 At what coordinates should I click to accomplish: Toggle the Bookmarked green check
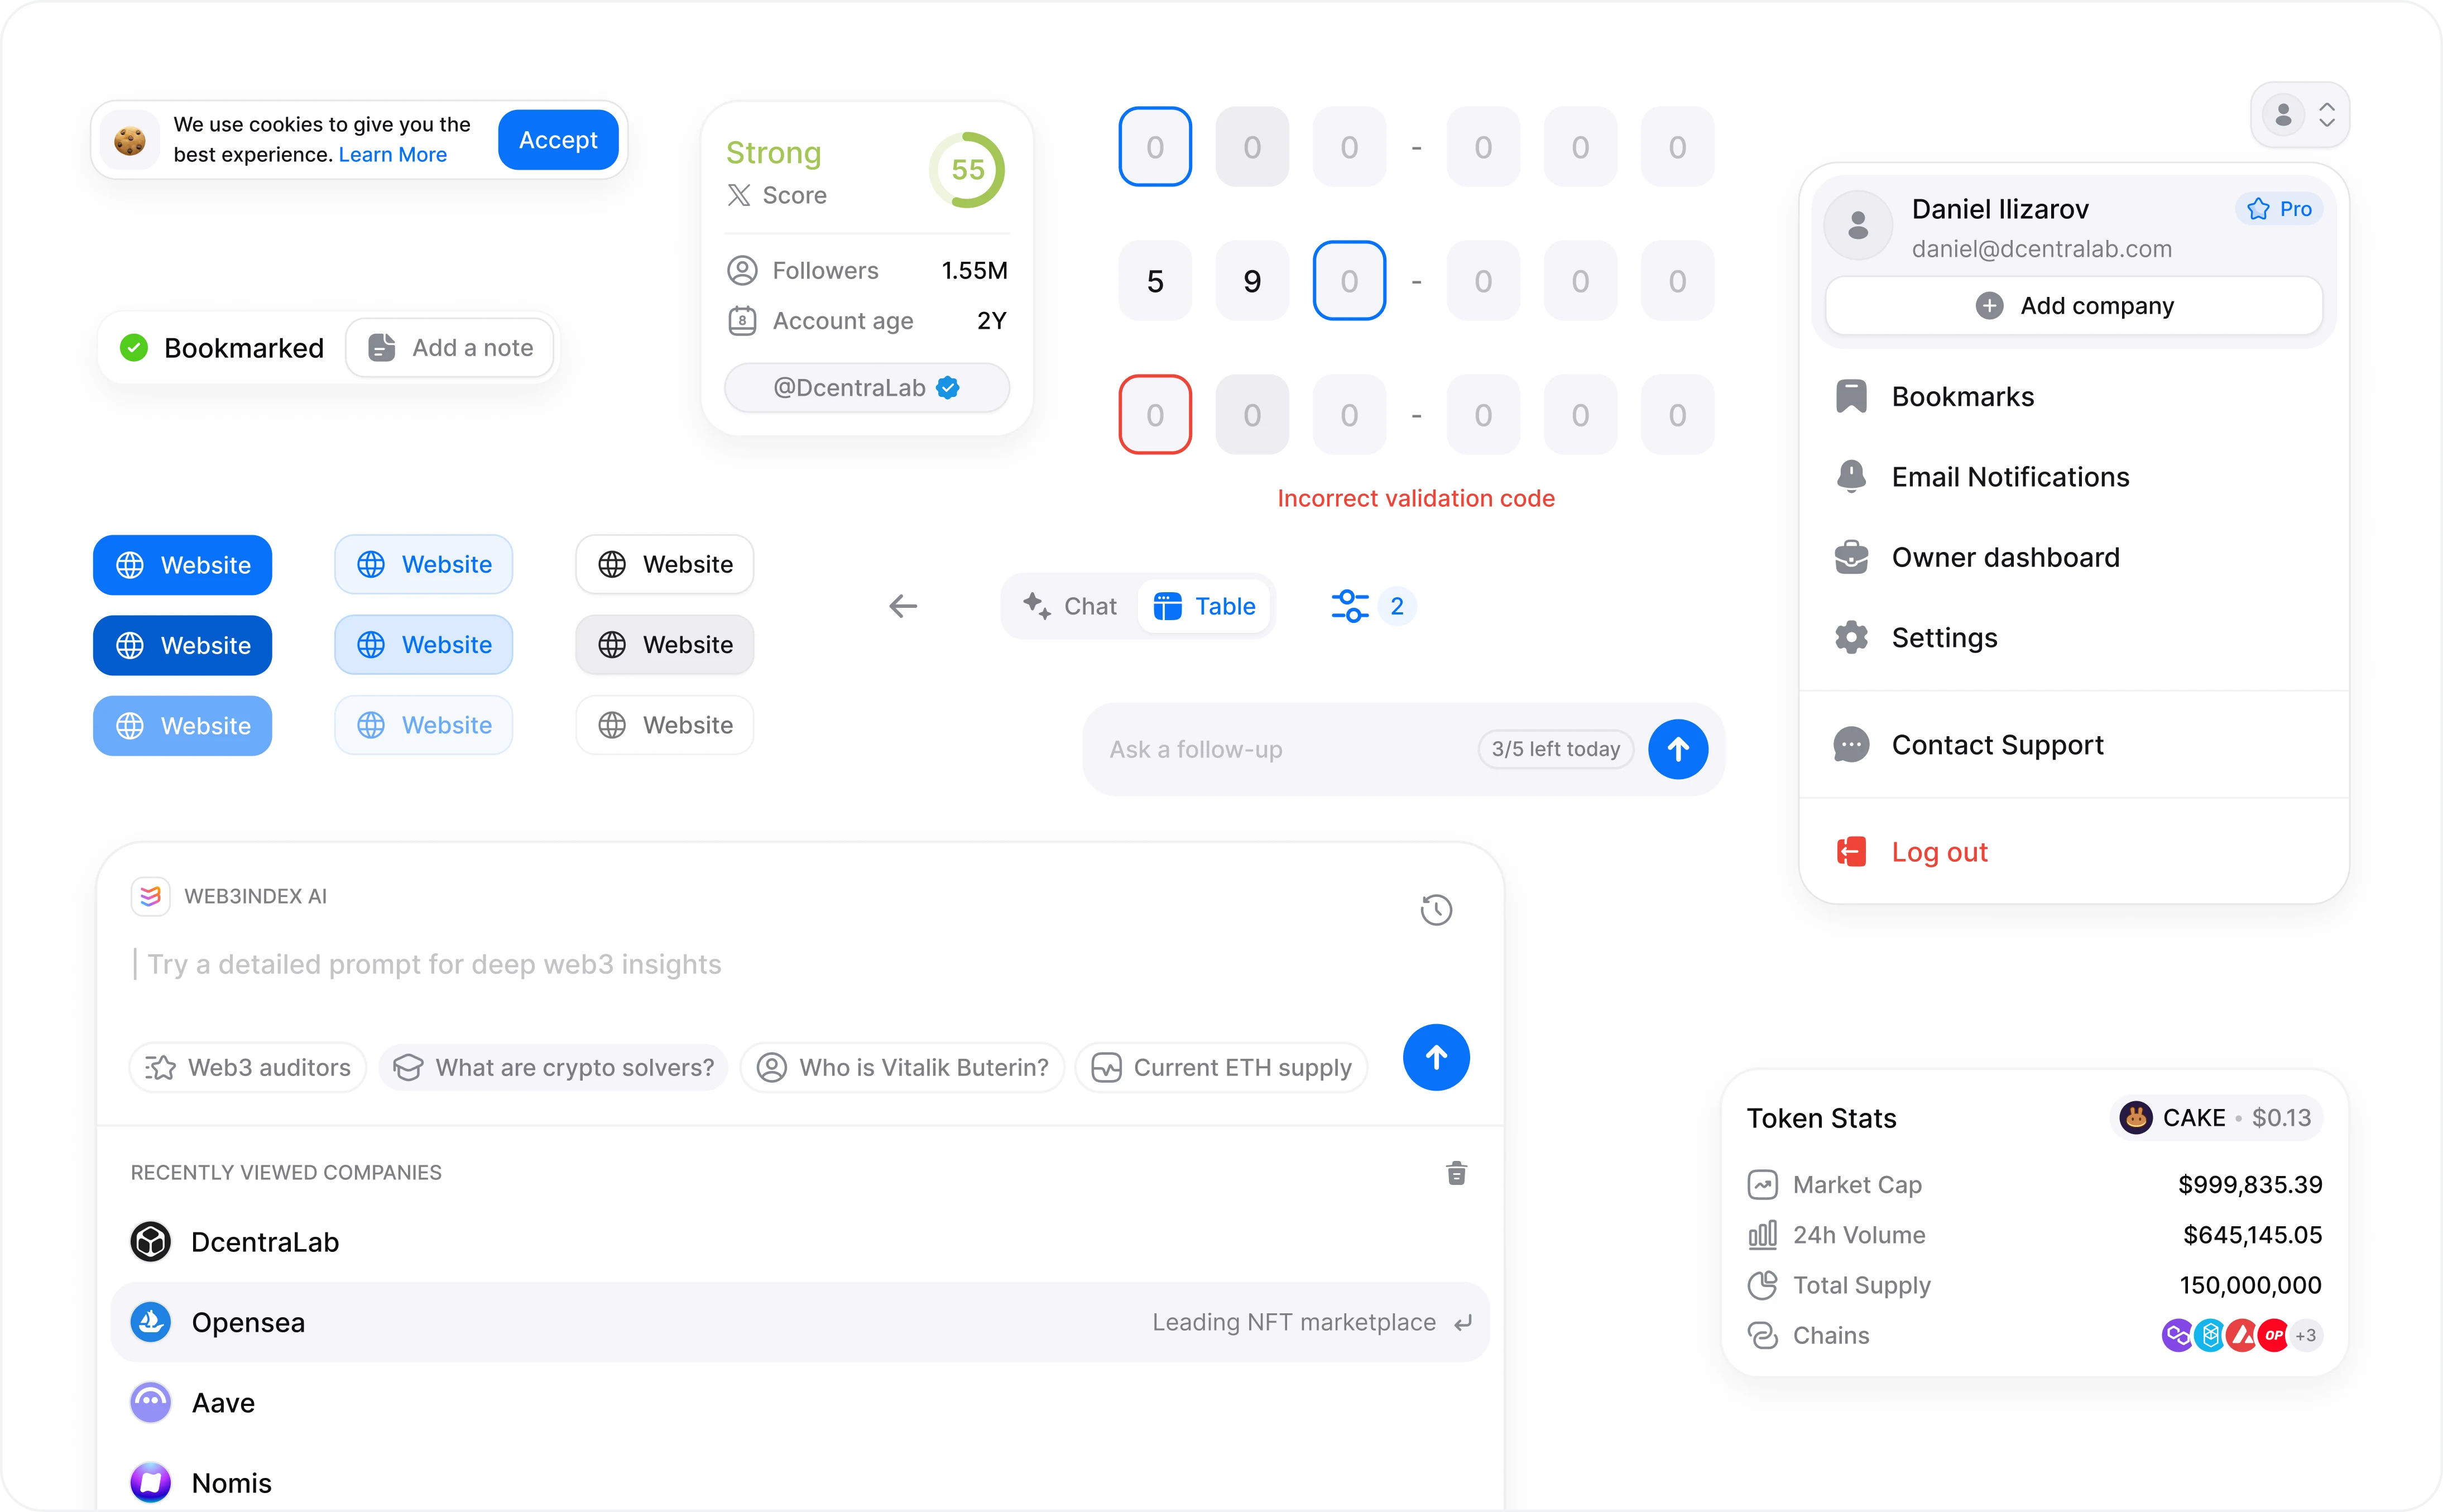134,348
